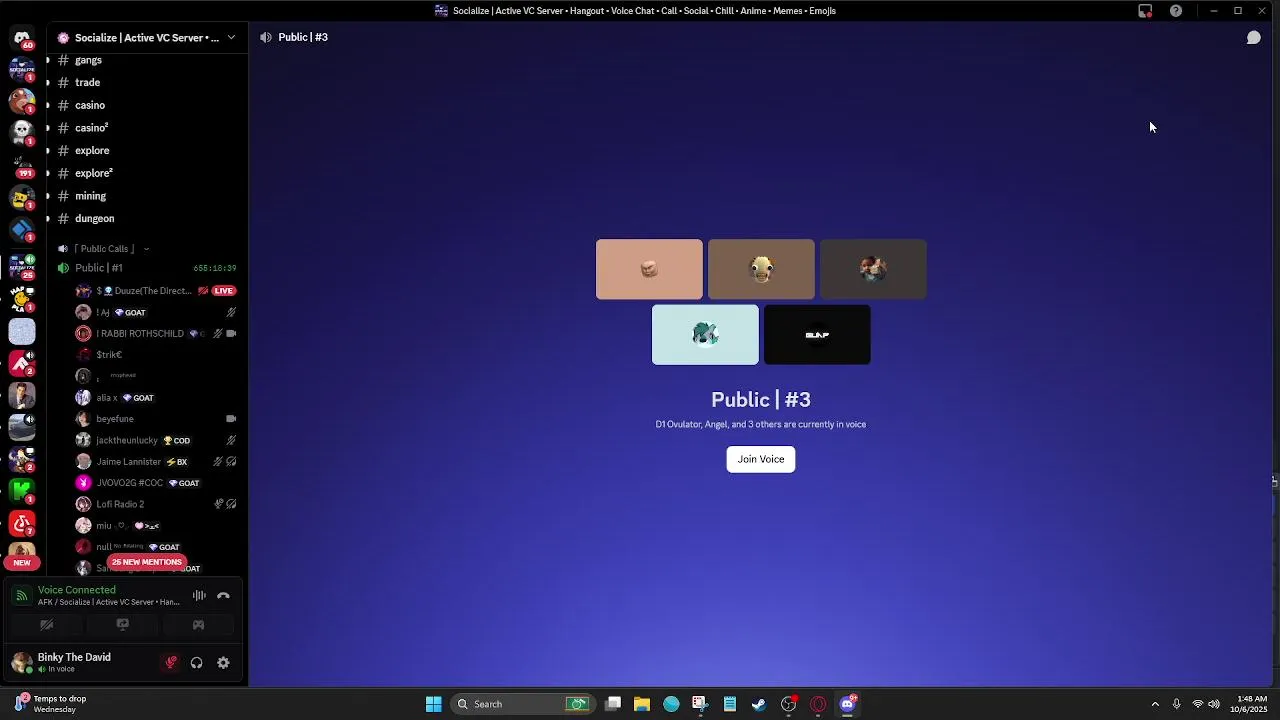Unmute the microphone in user panel
Viewport: 1280px width, 720px height.
[171, 662]
